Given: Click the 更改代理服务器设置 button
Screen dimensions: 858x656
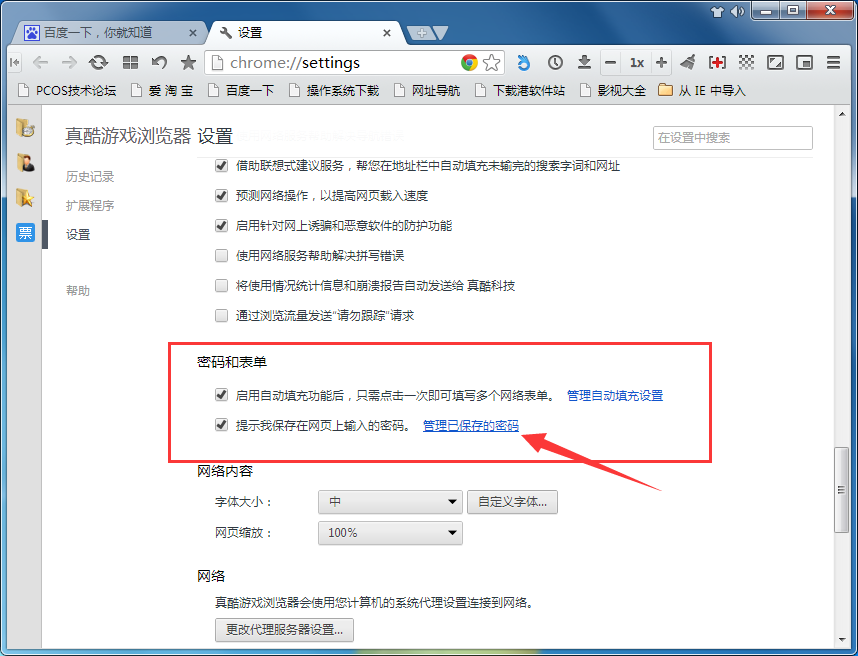Looking at the screenshot, I should 284,630.
